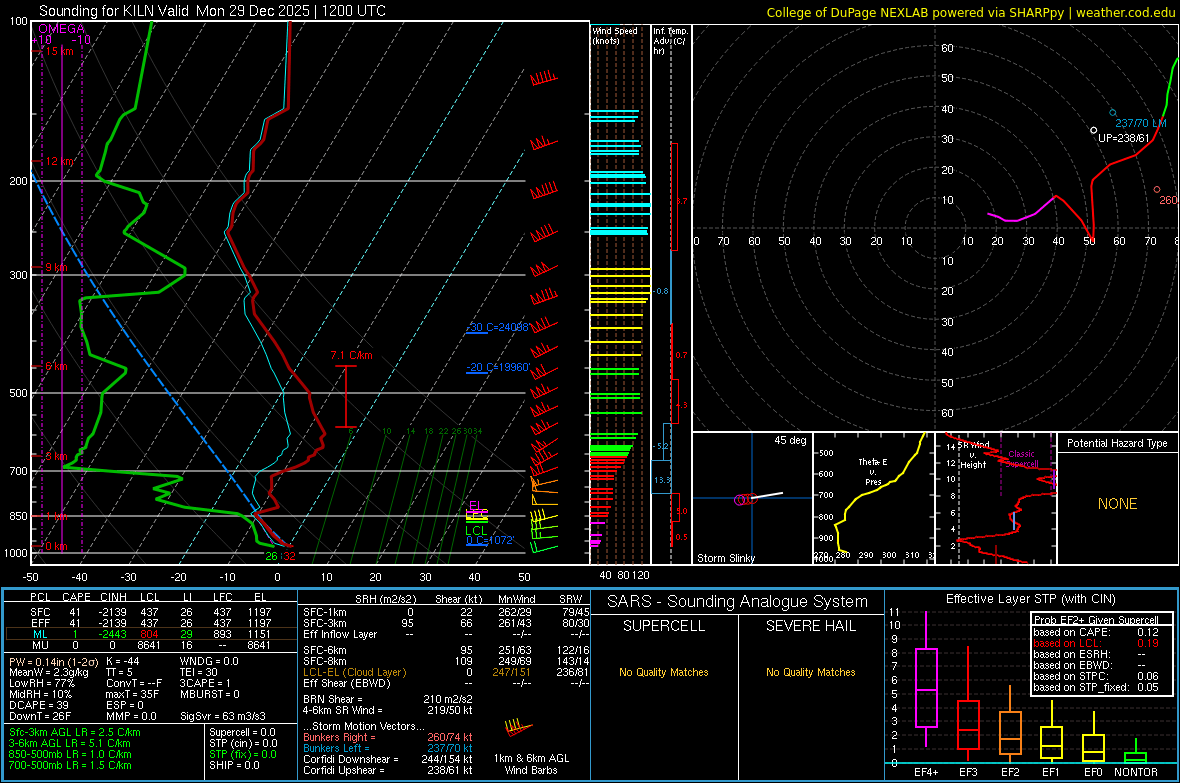Viewport: 1180px width, 783px height.
Task: Click the Bunkers Right = 260/74 kt line
Action: [x=388, y=737]
